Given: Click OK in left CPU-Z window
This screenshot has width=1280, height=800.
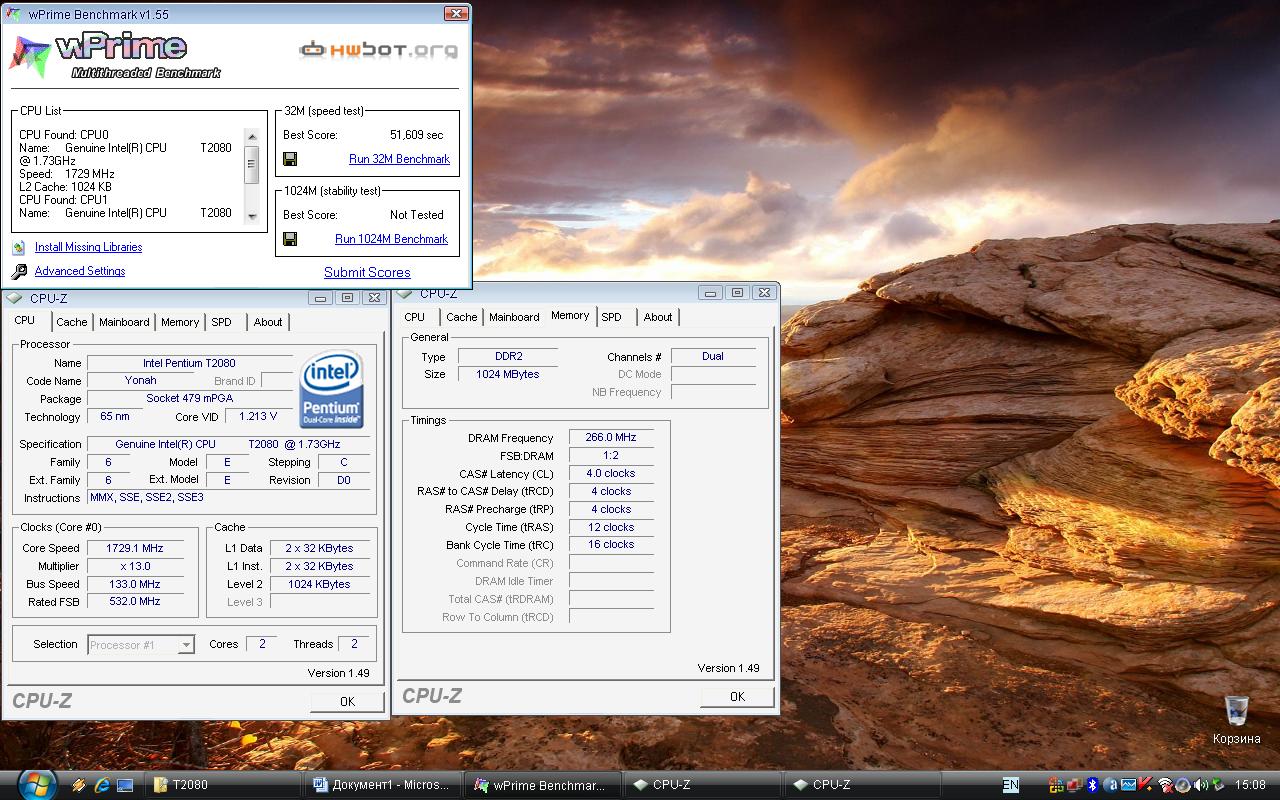Looking at the screenshot, I should click(x=347, y=701).
